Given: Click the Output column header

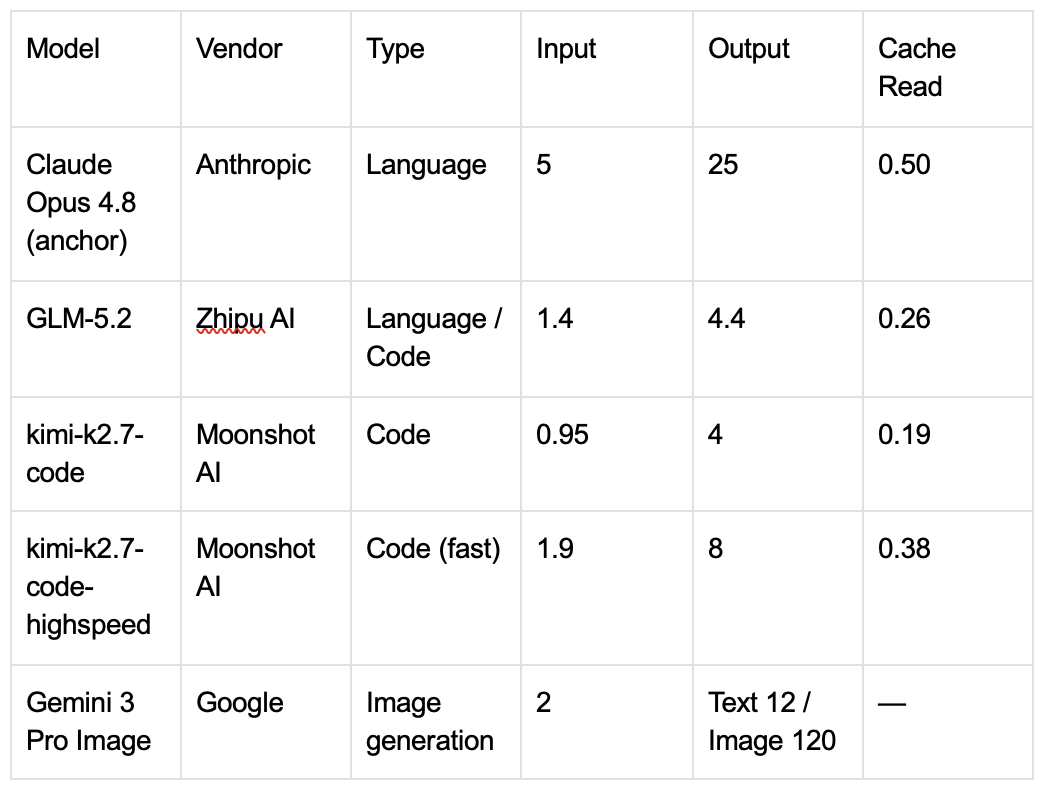Looking at the screenshot, I should pos(778,68).
